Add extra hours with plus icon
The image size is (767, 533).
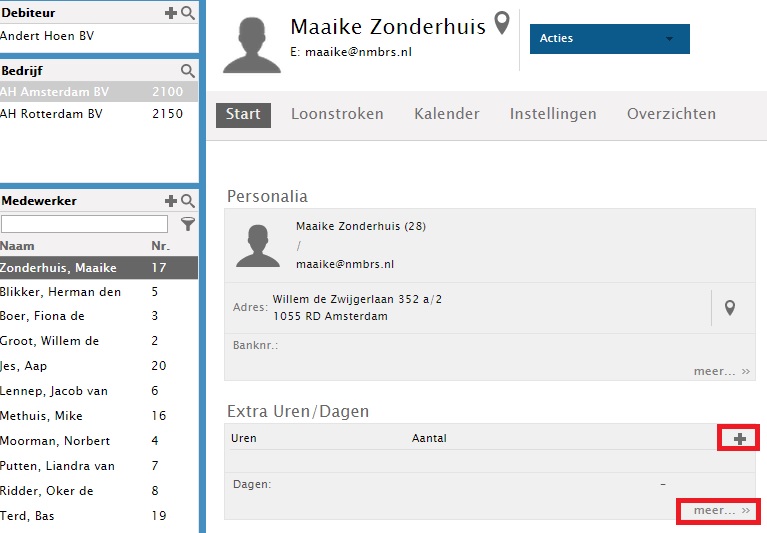(740, 439)
